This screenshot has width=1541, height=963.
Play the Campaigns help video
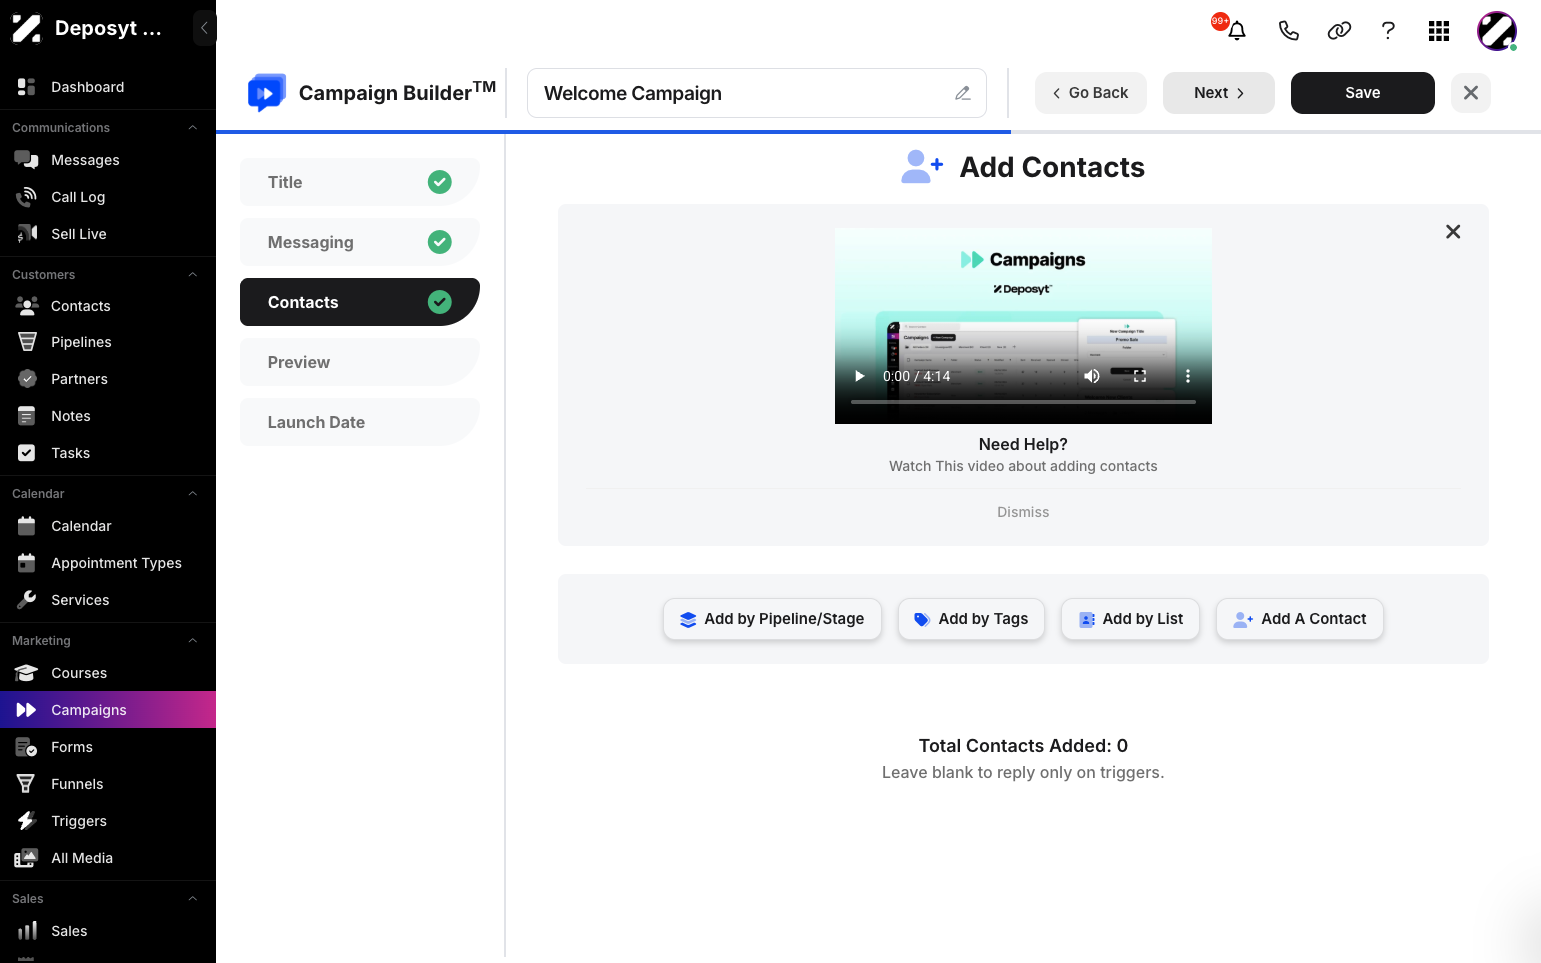pos(859,376)
